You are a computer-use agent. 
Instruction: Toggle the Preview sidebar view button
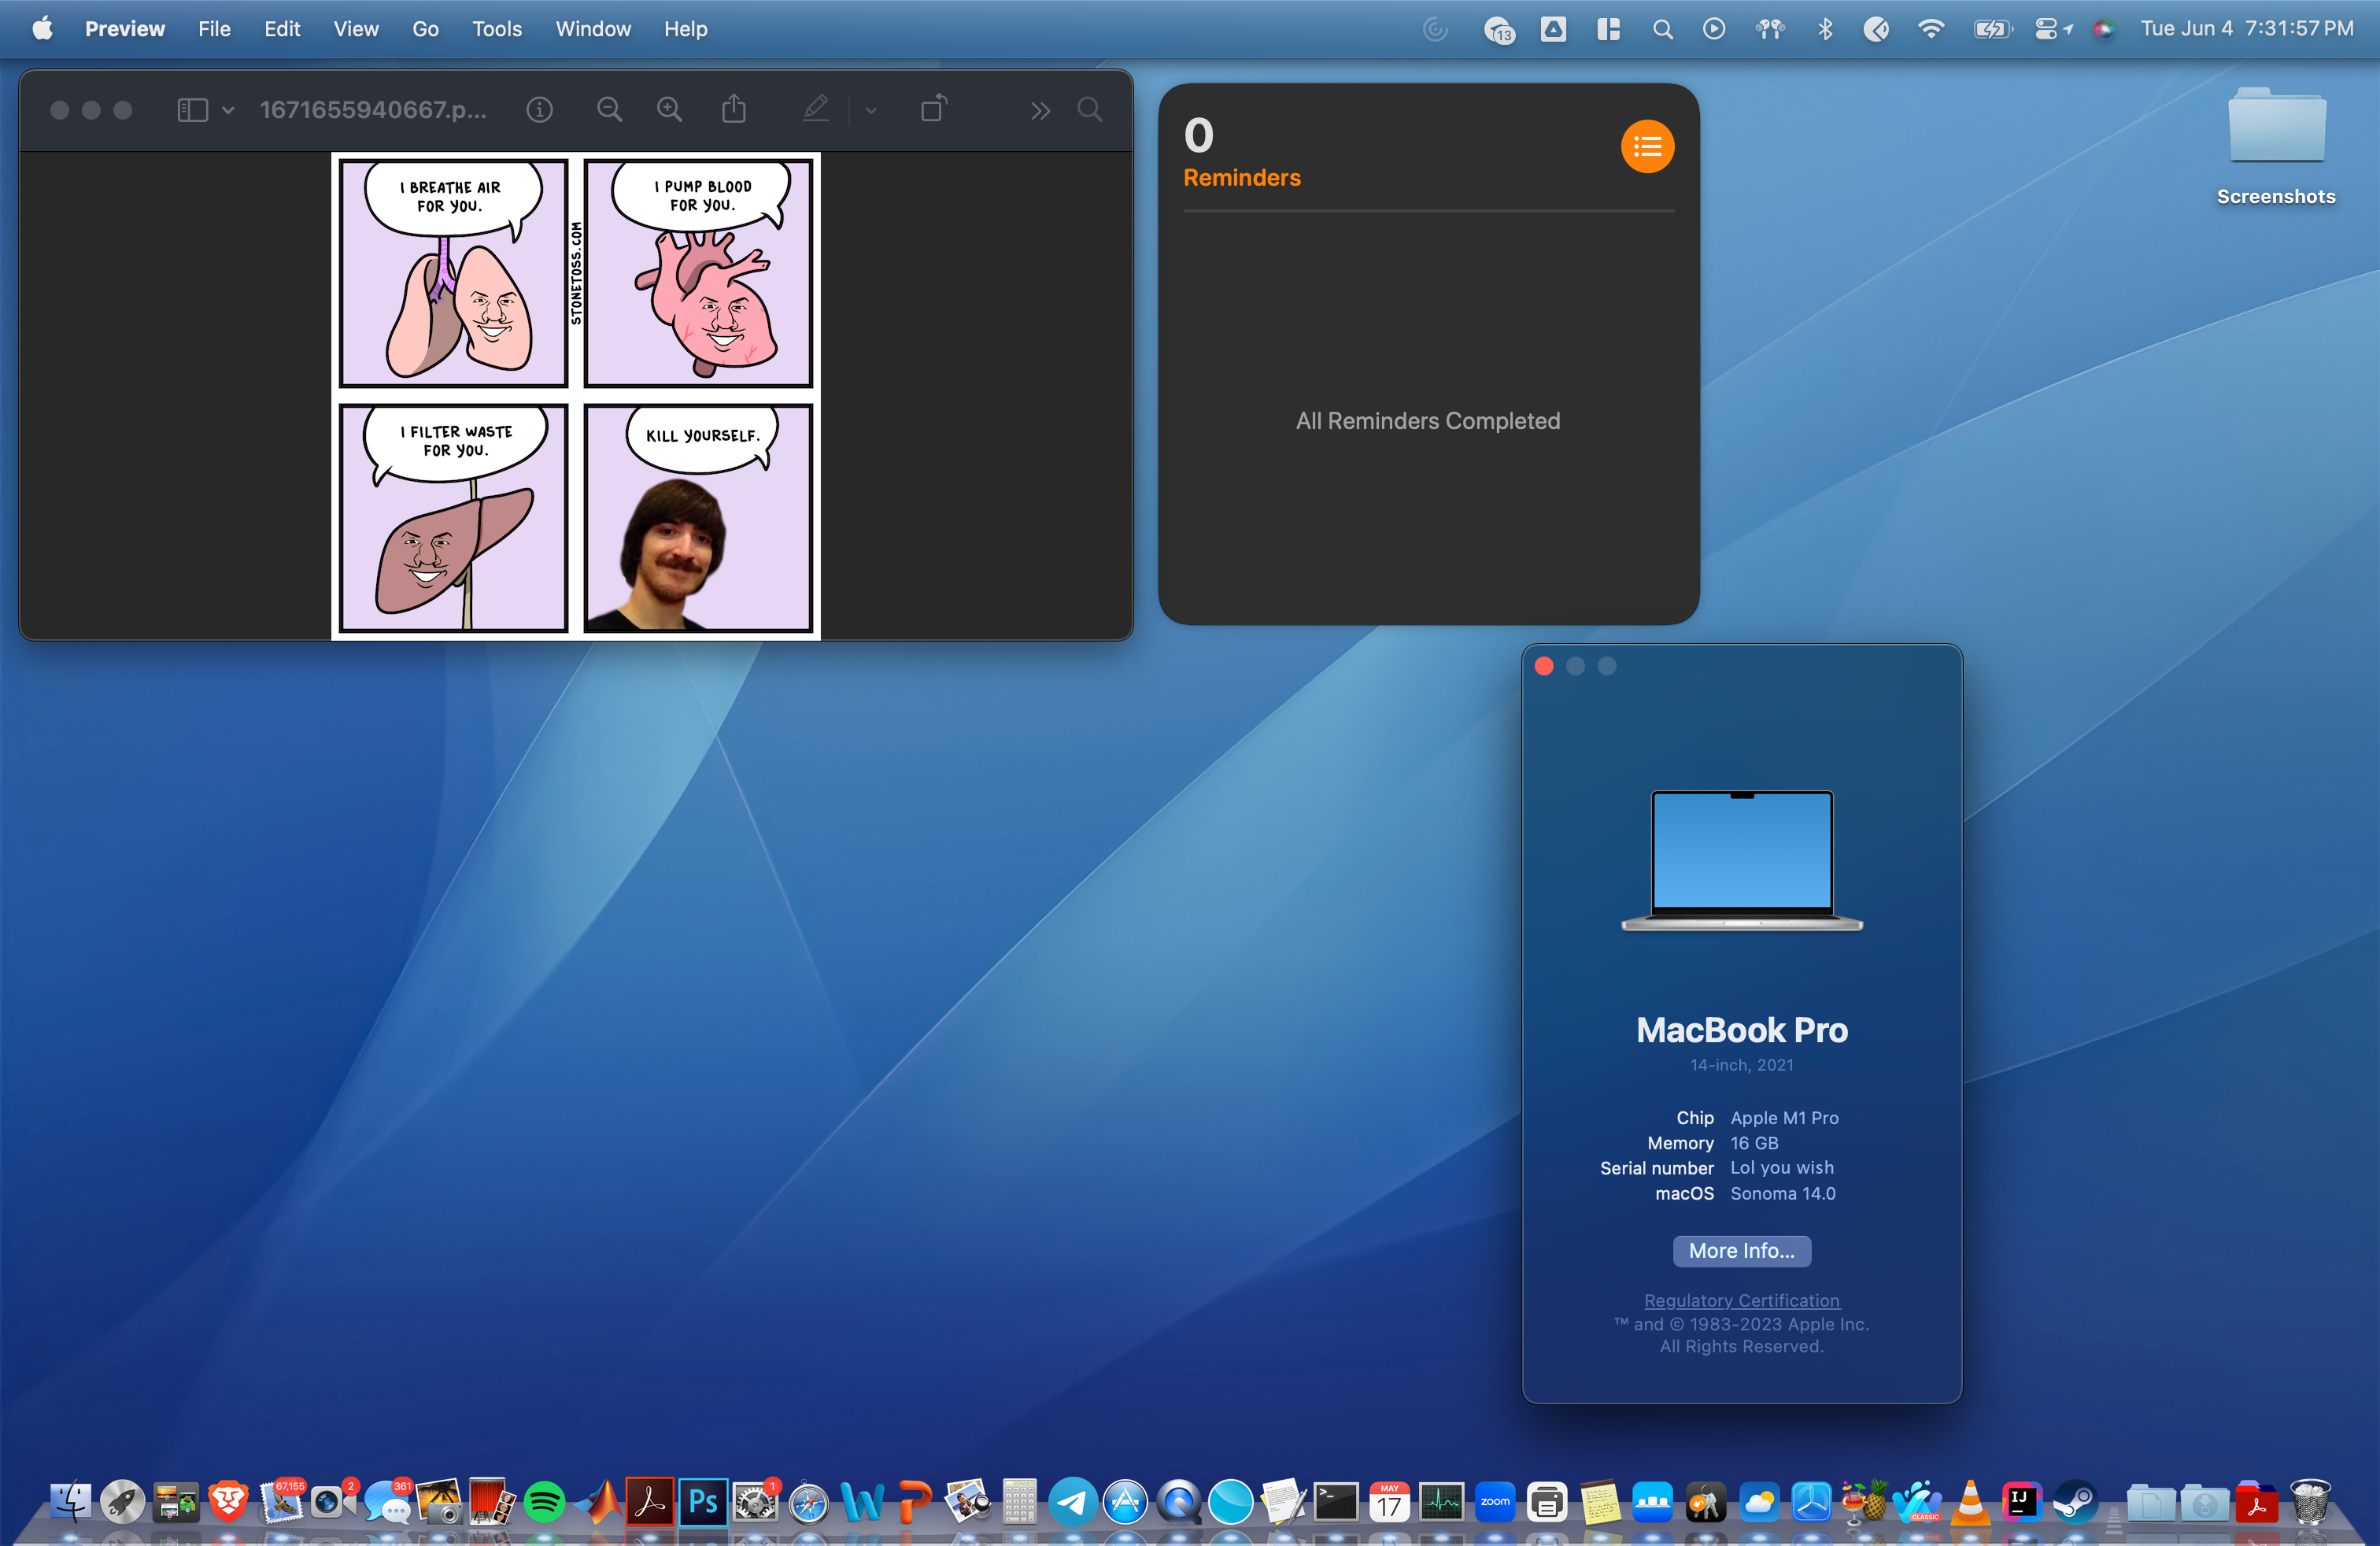coord(192,110)
